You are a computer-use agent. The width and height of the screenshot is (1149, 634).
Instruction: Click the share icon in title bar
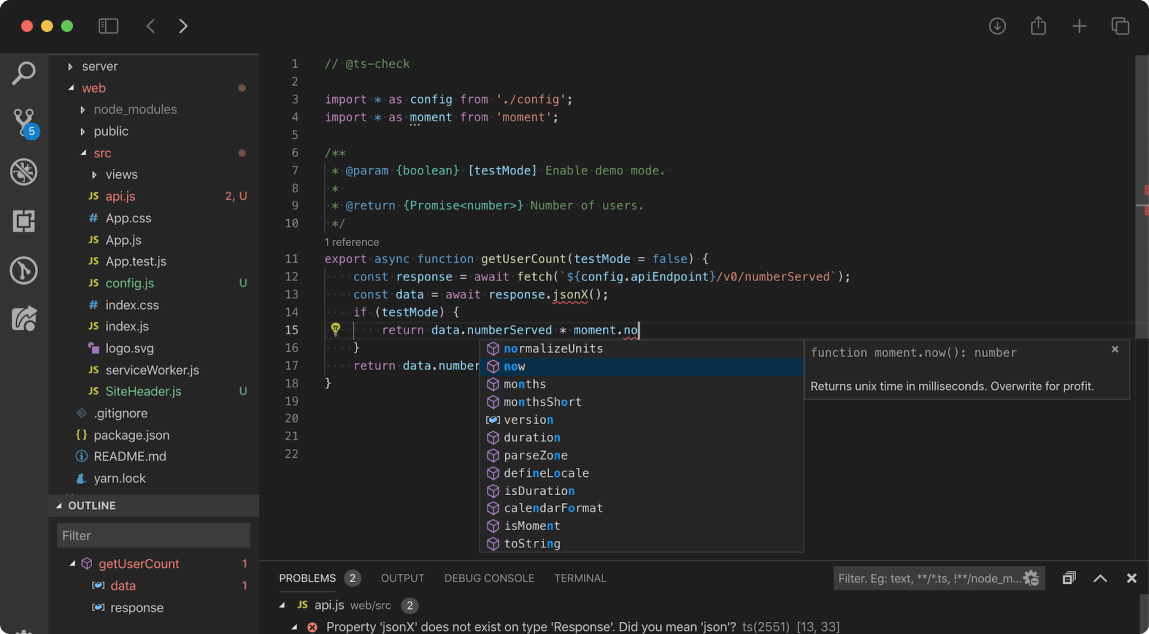[x=1038, y=26]
